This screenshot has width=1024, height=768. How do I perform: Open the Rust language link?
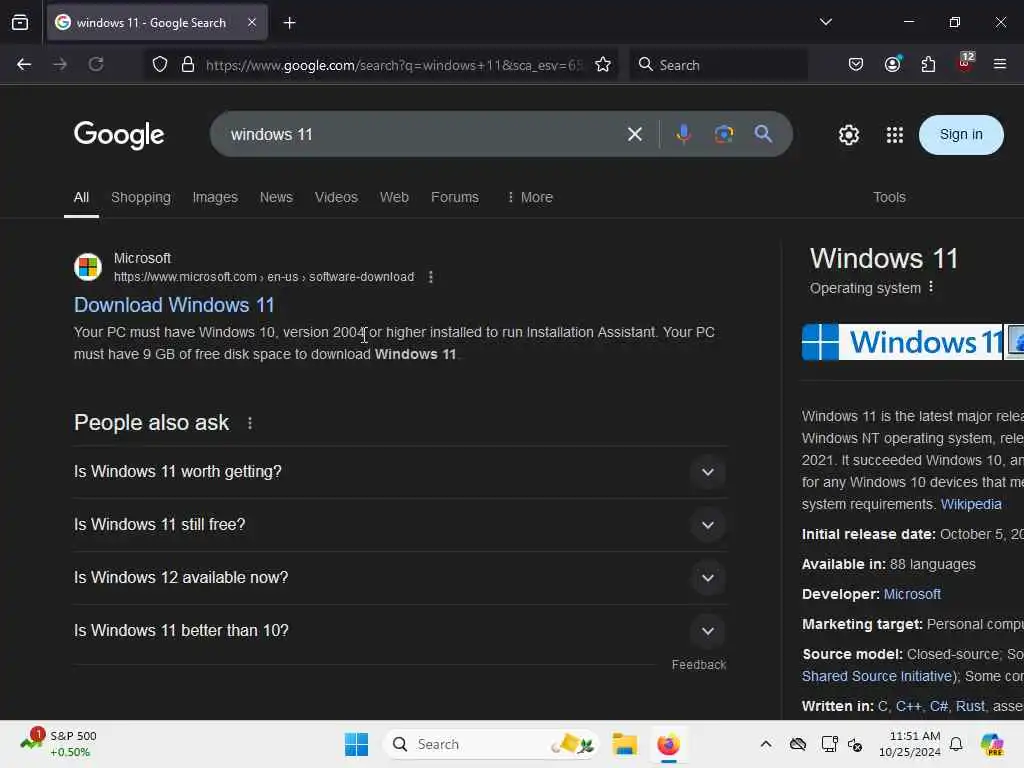point(970,706)
